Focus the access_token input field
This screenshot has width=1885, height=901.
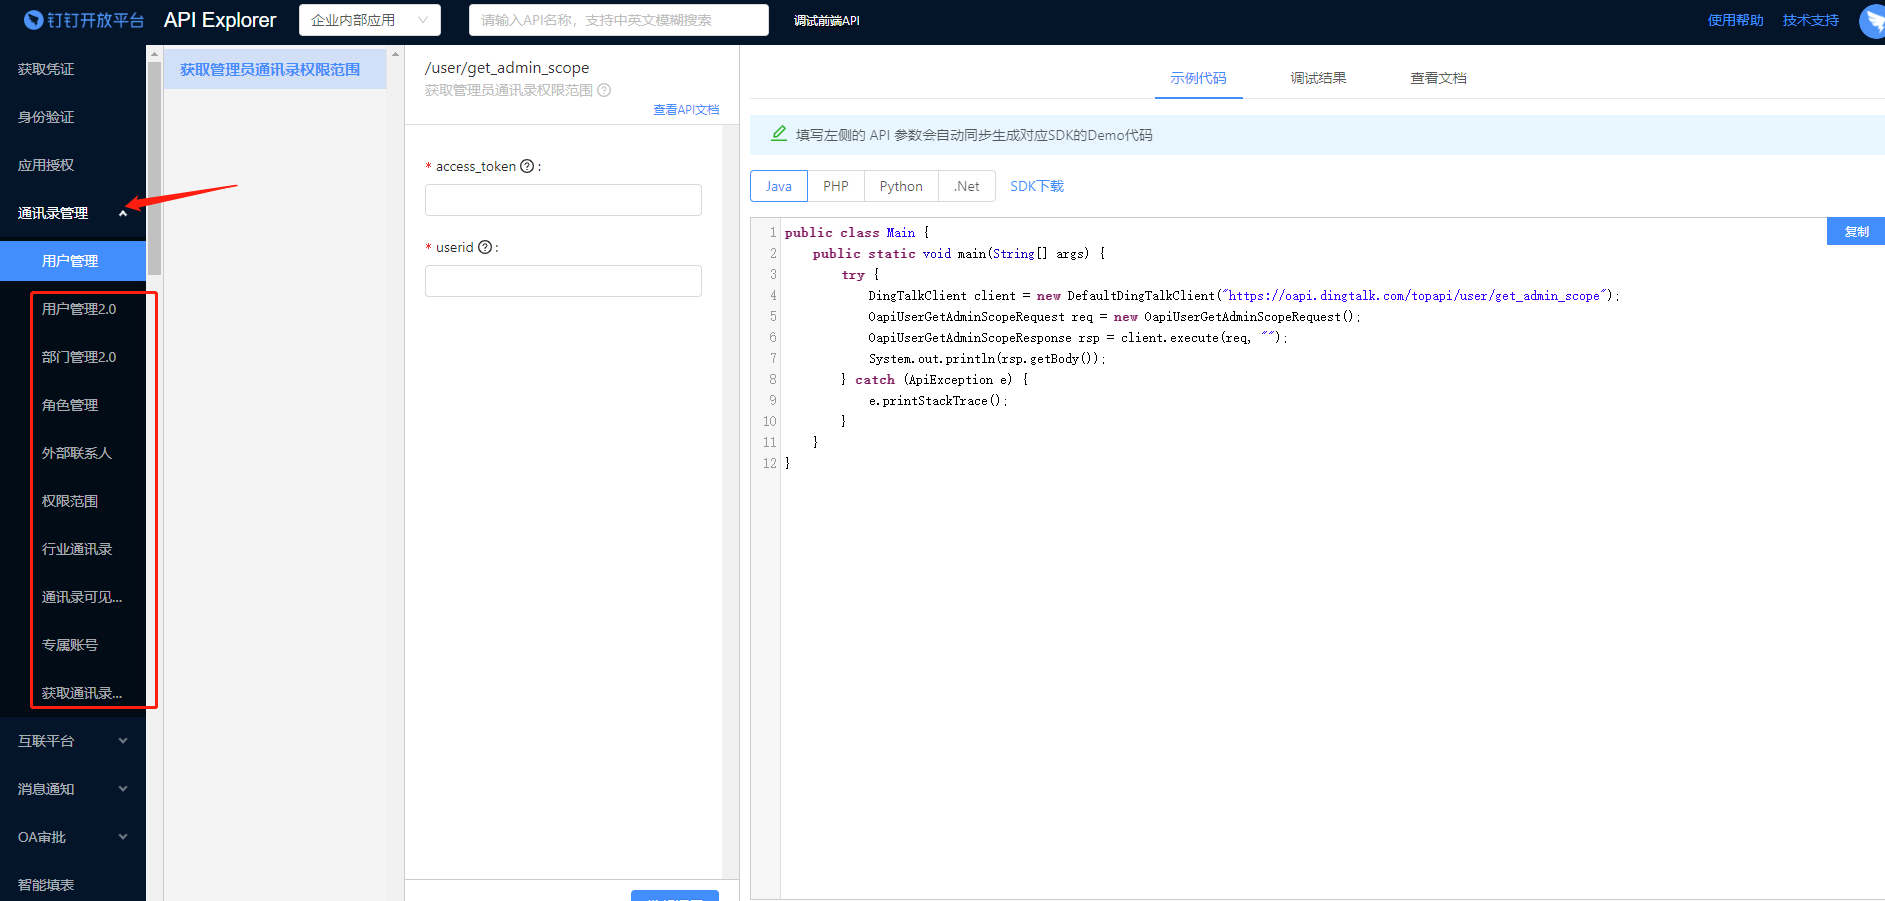[563, 200]
